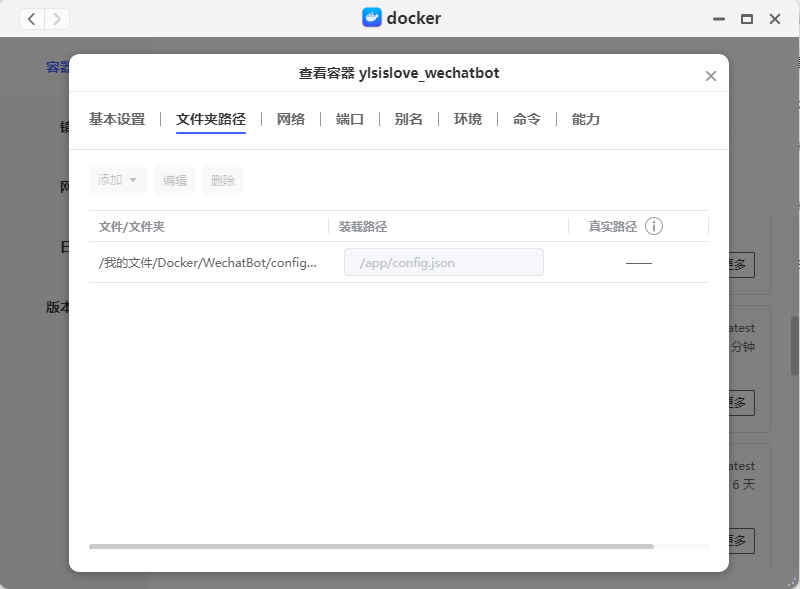Open the 别名 tab

click(409, 119)
